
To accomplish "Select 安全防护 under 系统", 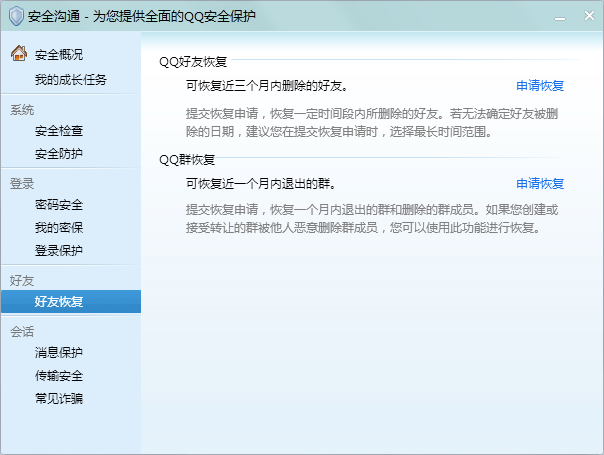I will (x=59, y=154).
